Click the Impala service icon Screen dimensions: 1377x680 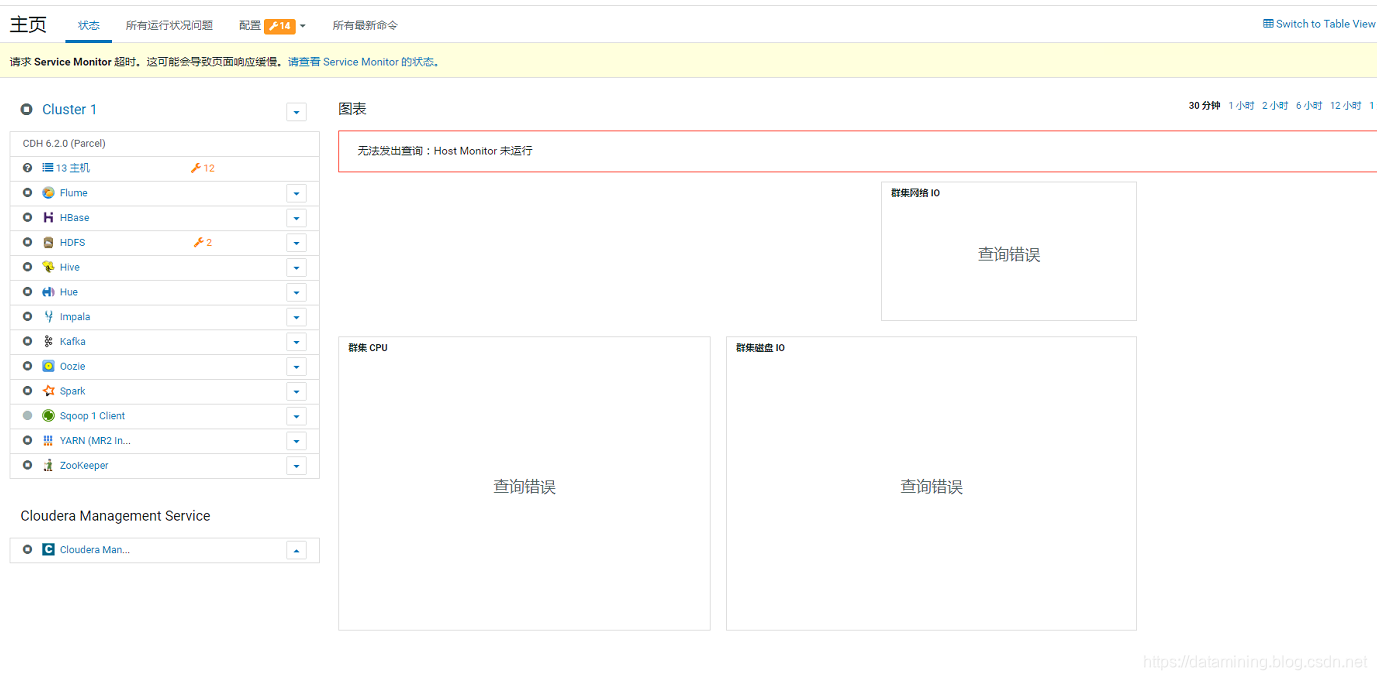point(48,317)
